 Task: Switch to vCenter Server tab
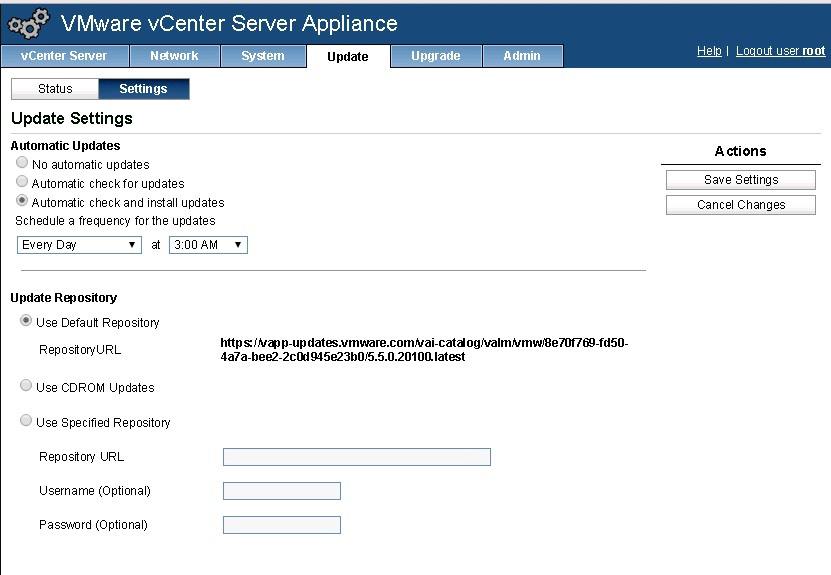coord(65,56)
